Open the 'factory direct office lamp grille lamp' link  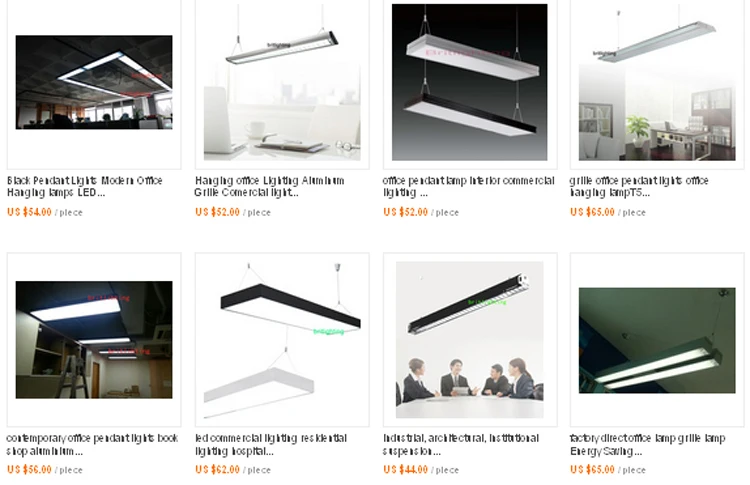click(x=648, y=444)
